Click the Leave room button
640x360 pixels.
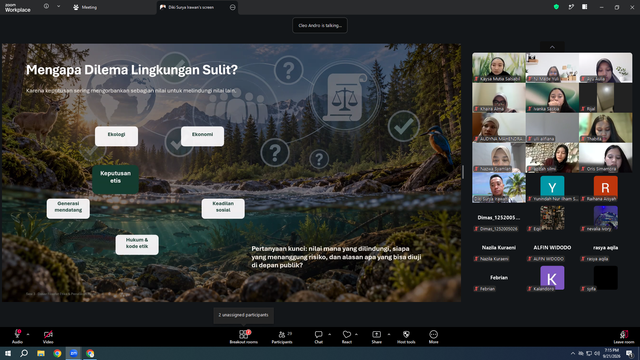click(624, 337)
